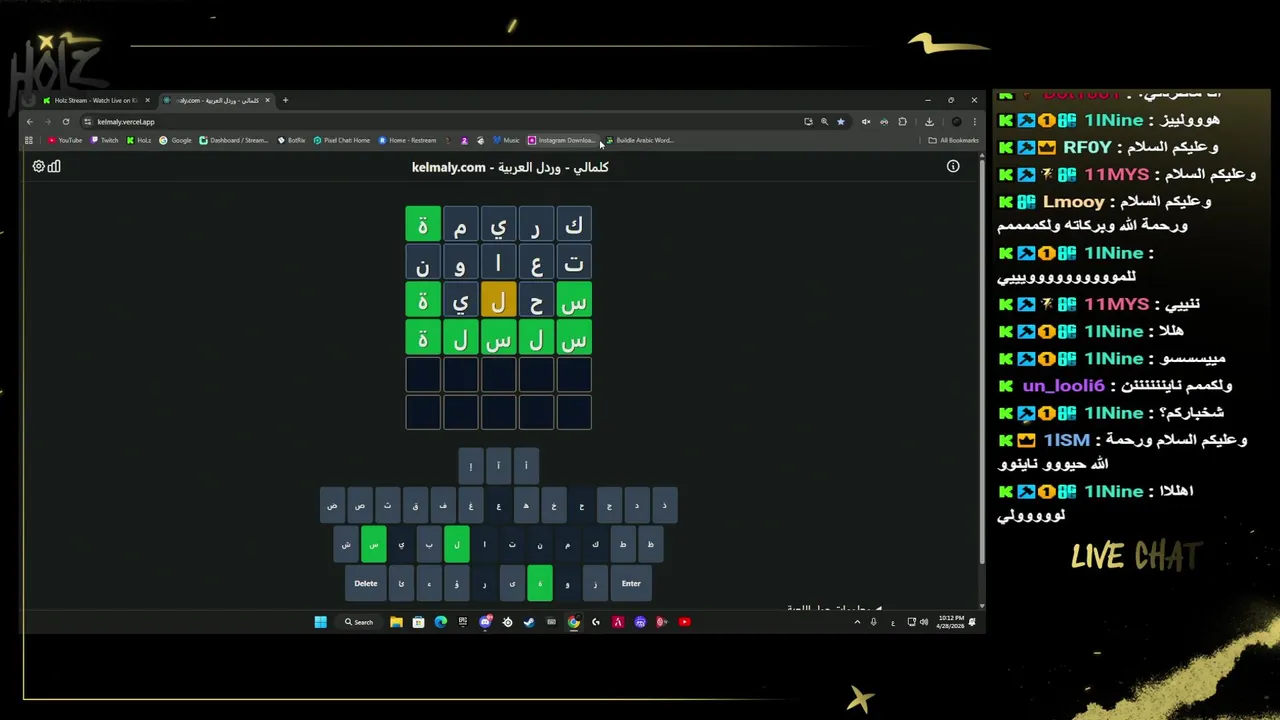Open the Chrome profile avatar
Viewport: 1280px width, 720px height.
tap(956, 122)
